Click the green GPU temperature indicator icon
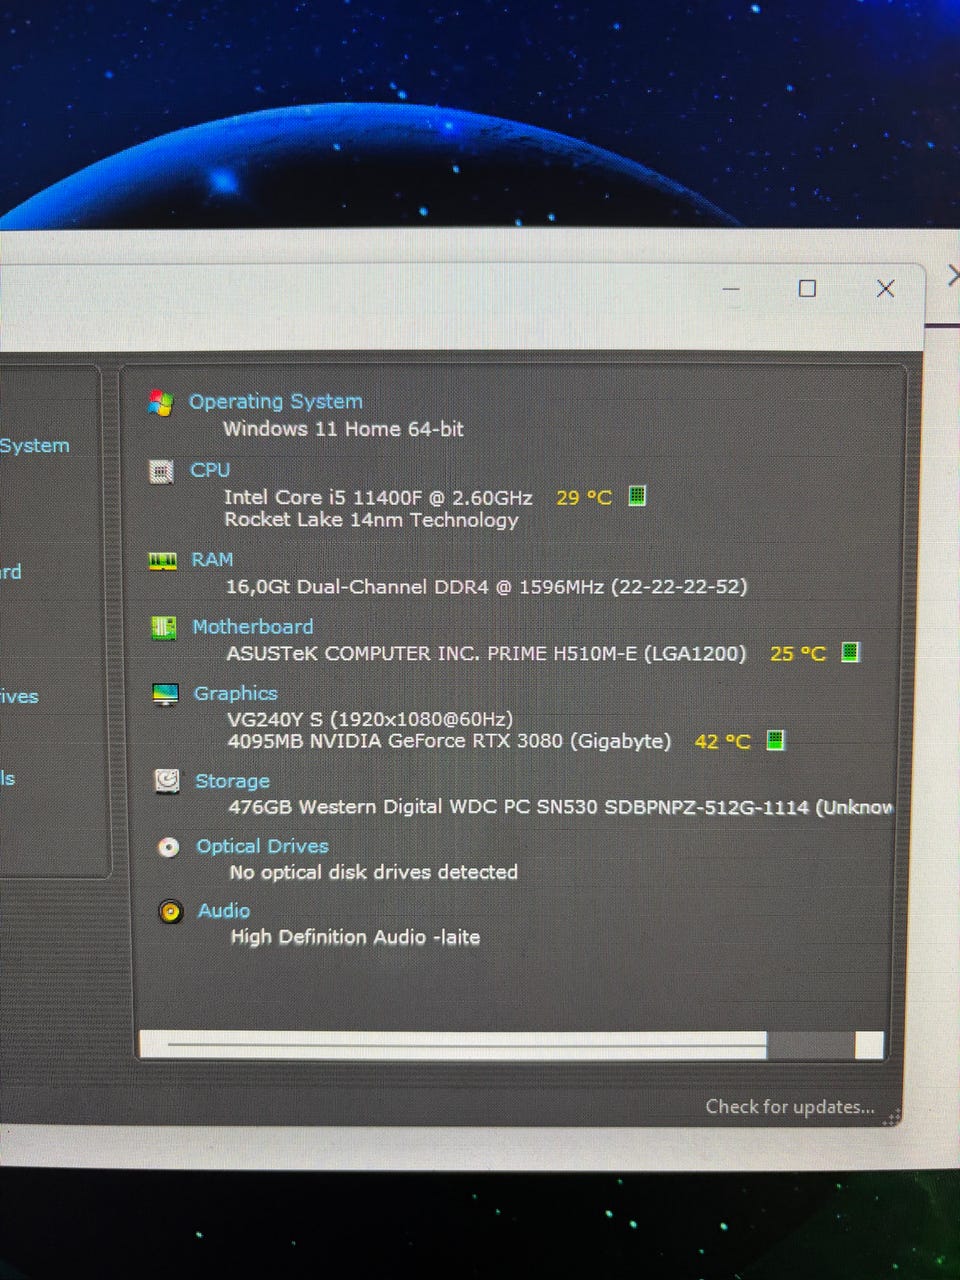 (775, 740)
